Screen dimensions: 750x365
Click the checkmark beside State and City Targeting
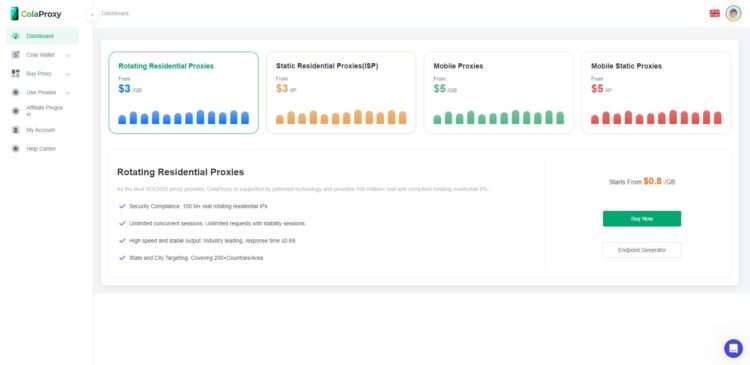pos(122,258)
